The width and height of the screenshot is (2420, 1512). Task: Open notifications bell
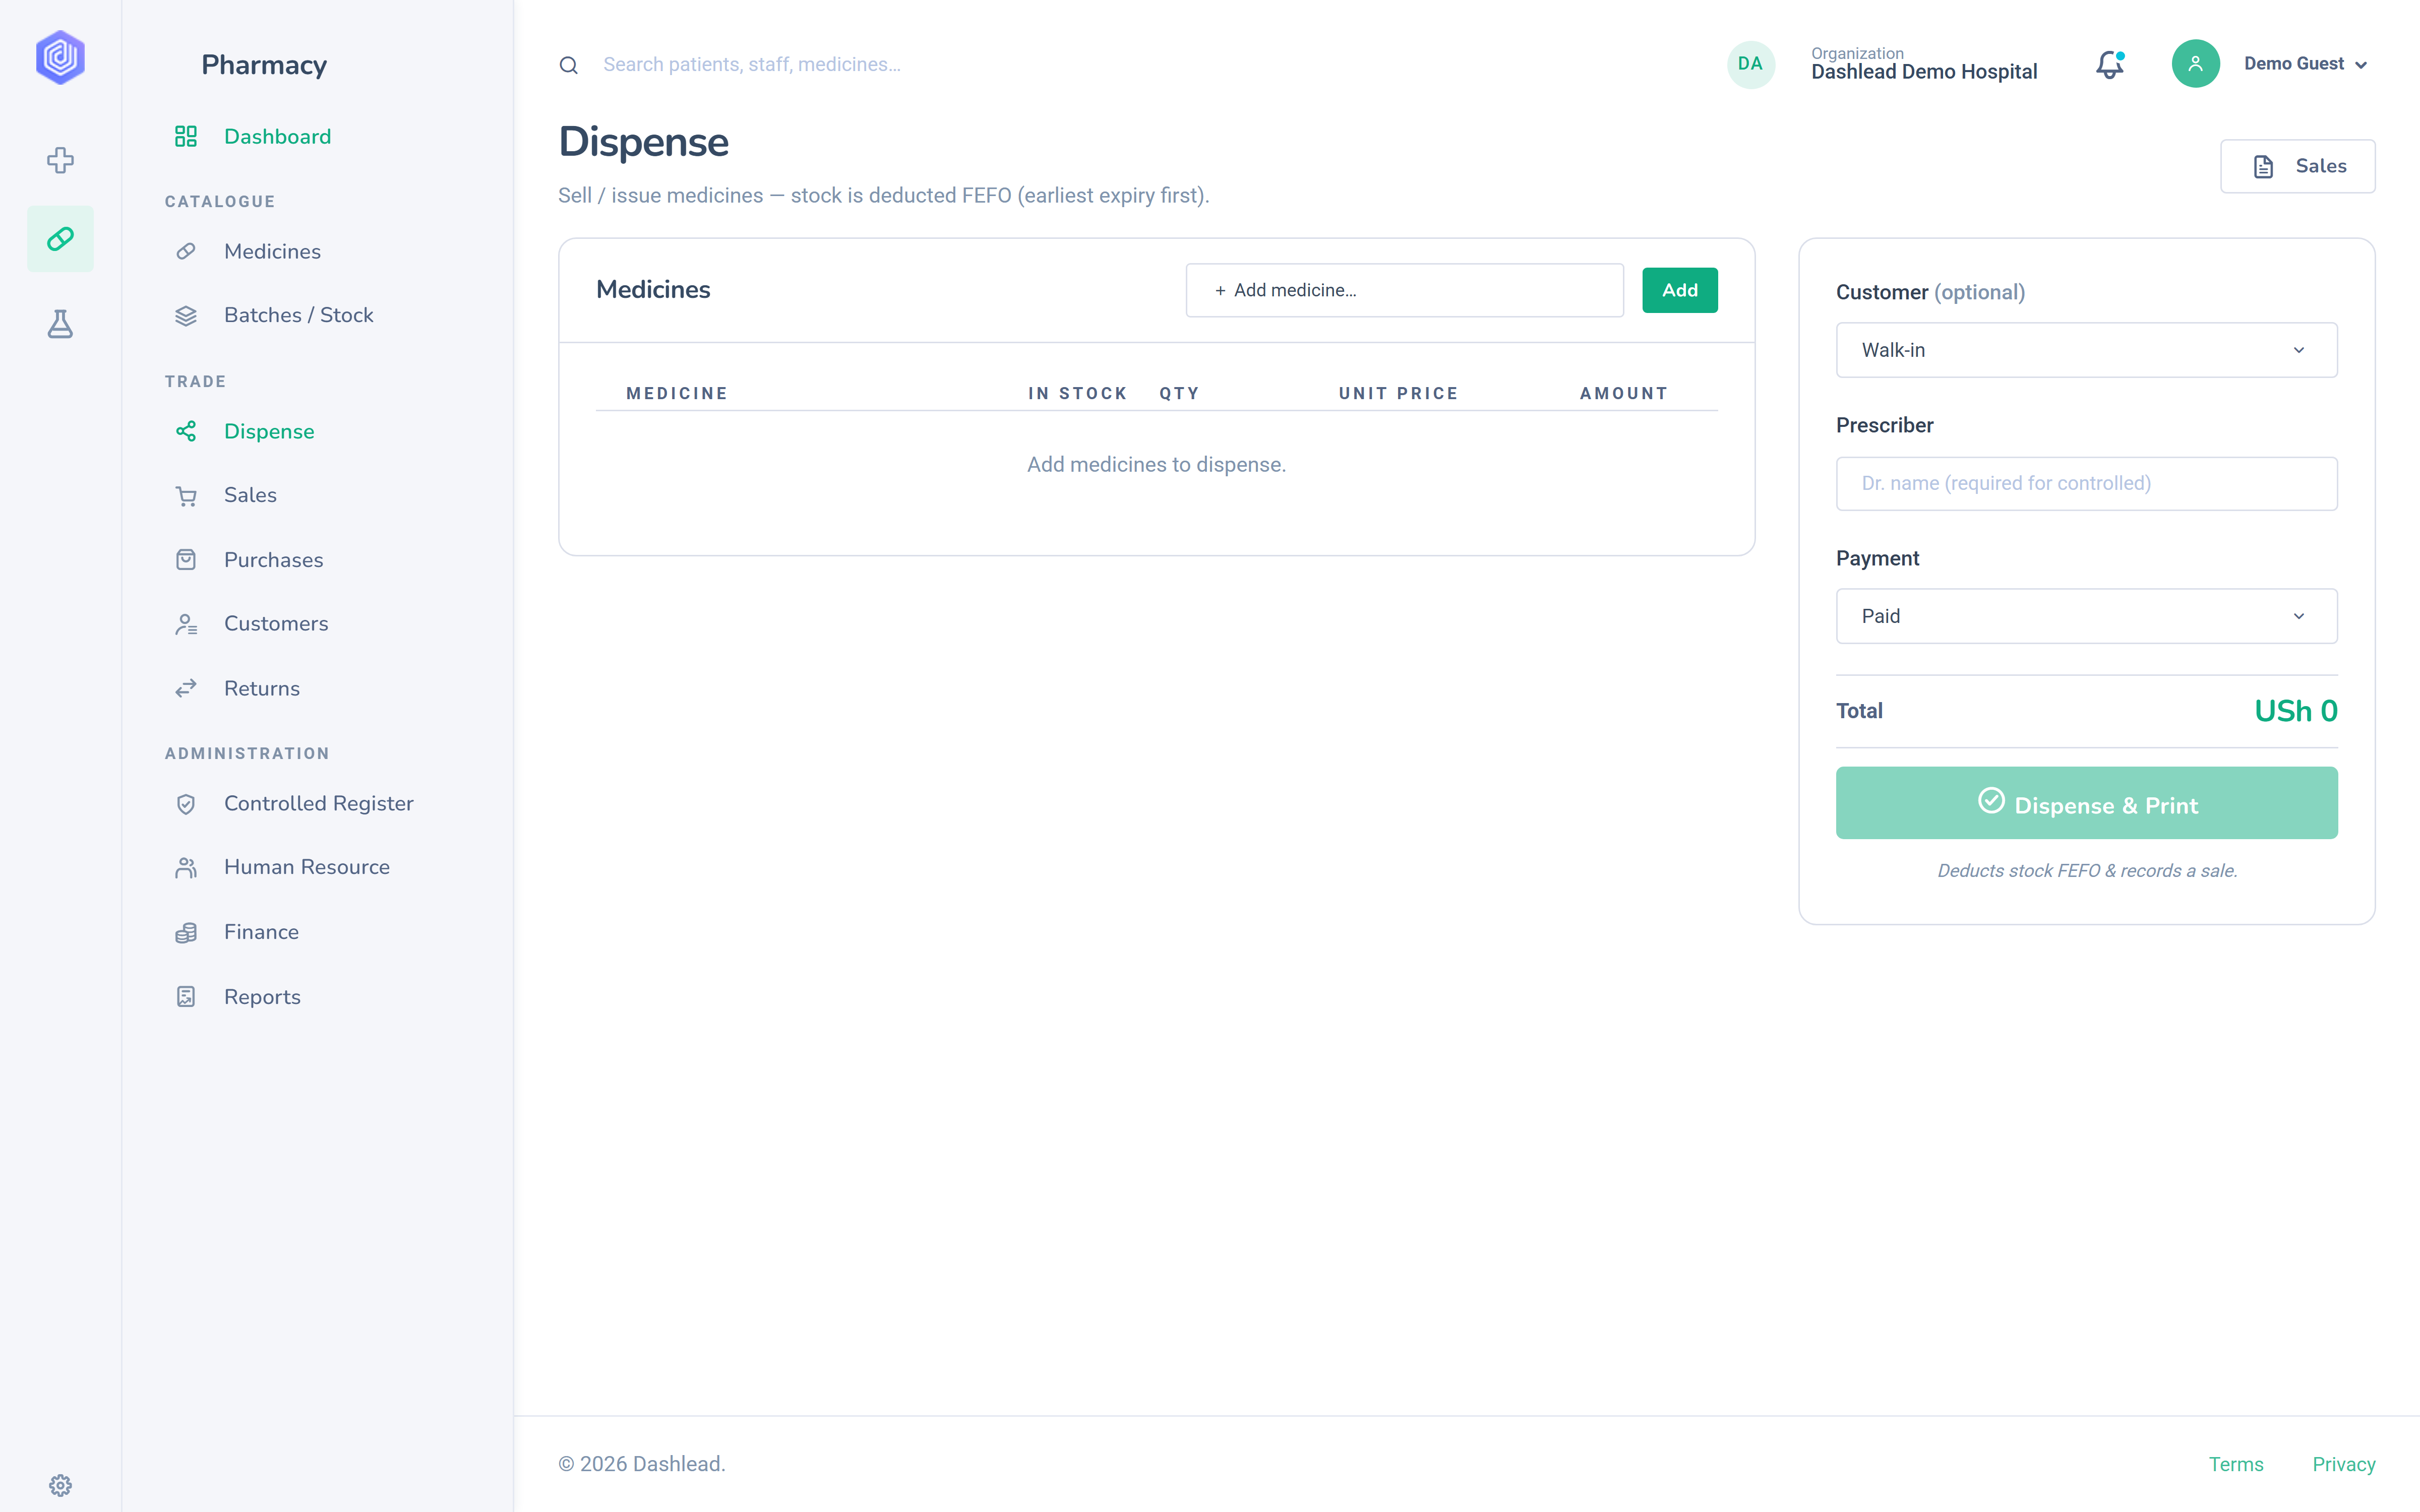point(2110,65)
